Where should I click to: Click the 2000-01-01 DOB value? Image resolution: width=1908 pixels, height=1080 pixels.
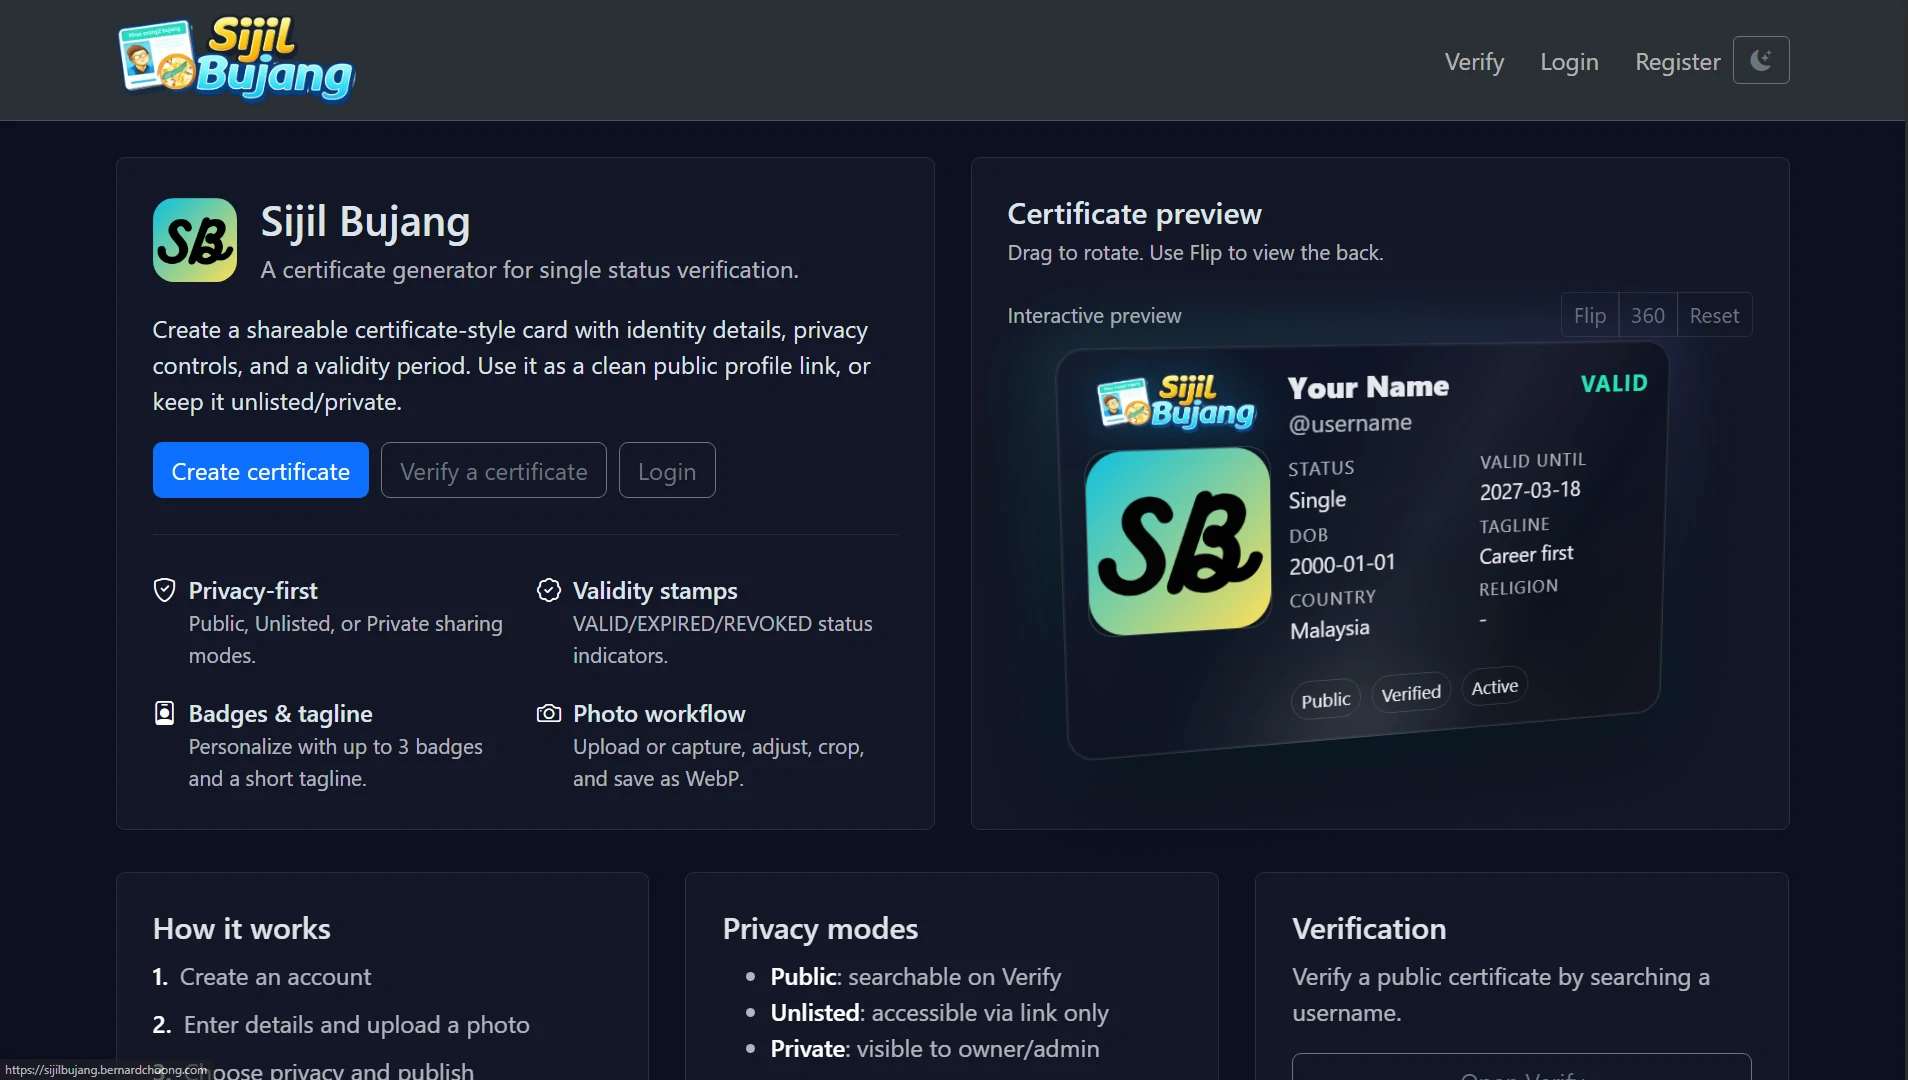pos(1342,564)
